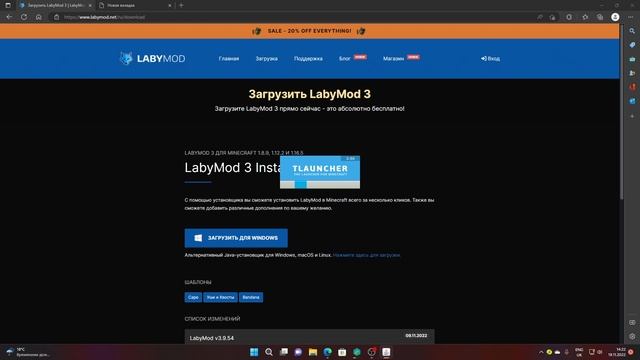Open the browser Extensions icon
This screenshot has width=640, height=360.
click(569, 17)
